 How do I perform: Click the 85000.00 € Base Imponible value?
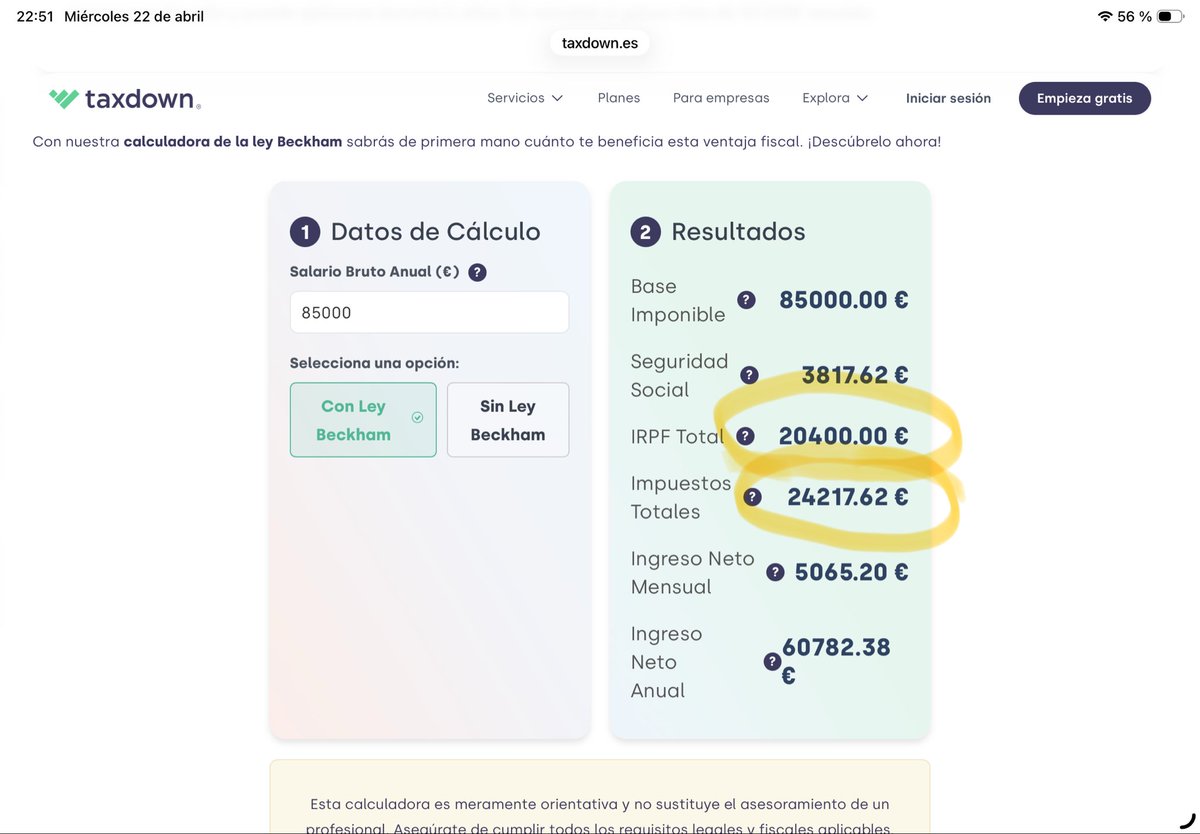(844, 300)
